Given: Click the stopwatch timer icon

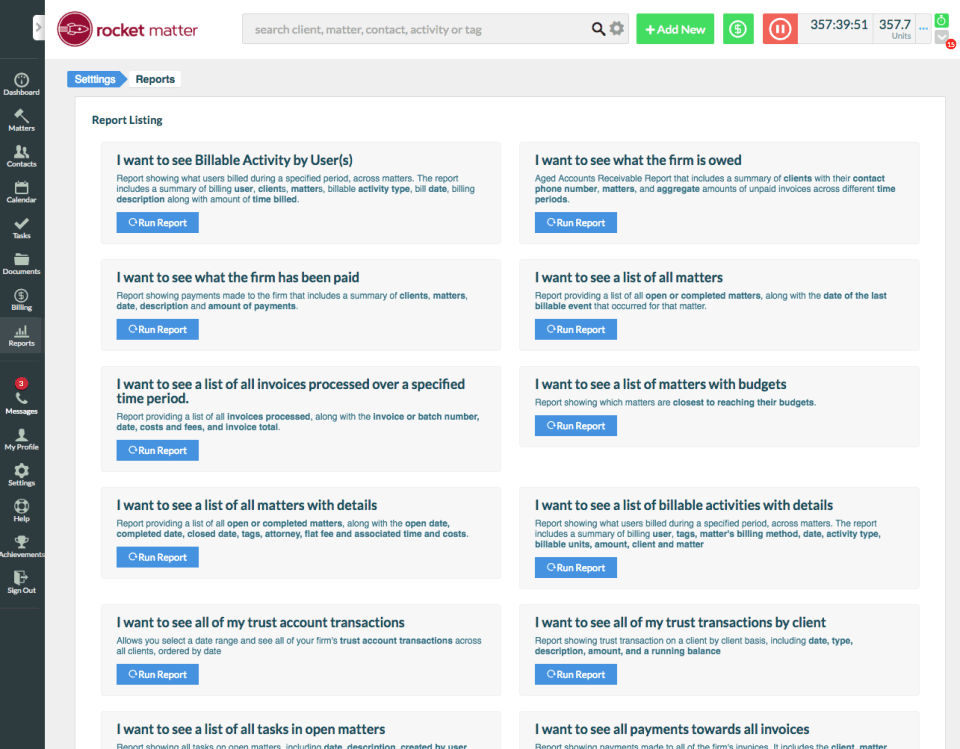Looking at the screenshot, I should 941,20.
